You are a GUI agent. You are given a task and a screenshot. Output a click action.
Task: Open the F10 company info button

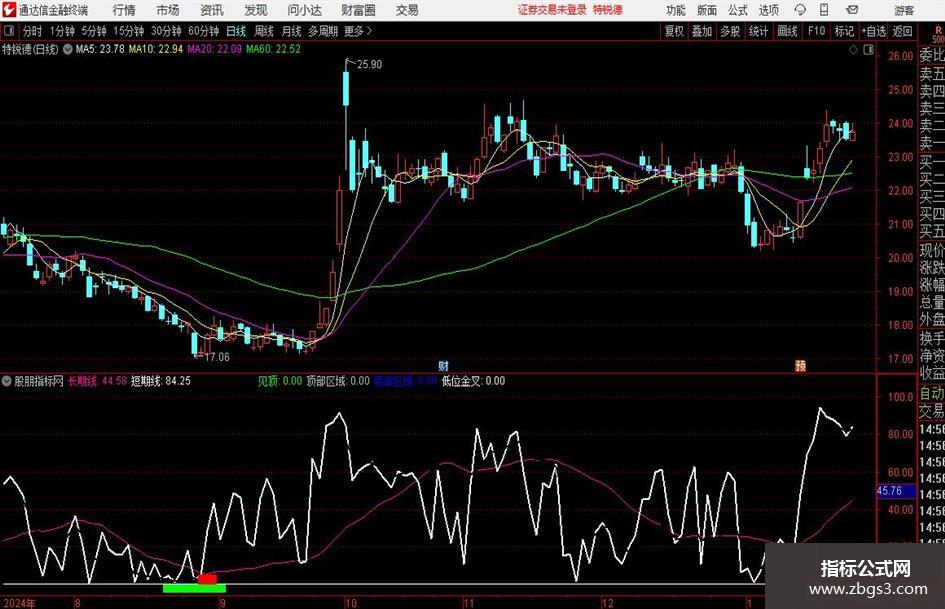tap(817, 31)
